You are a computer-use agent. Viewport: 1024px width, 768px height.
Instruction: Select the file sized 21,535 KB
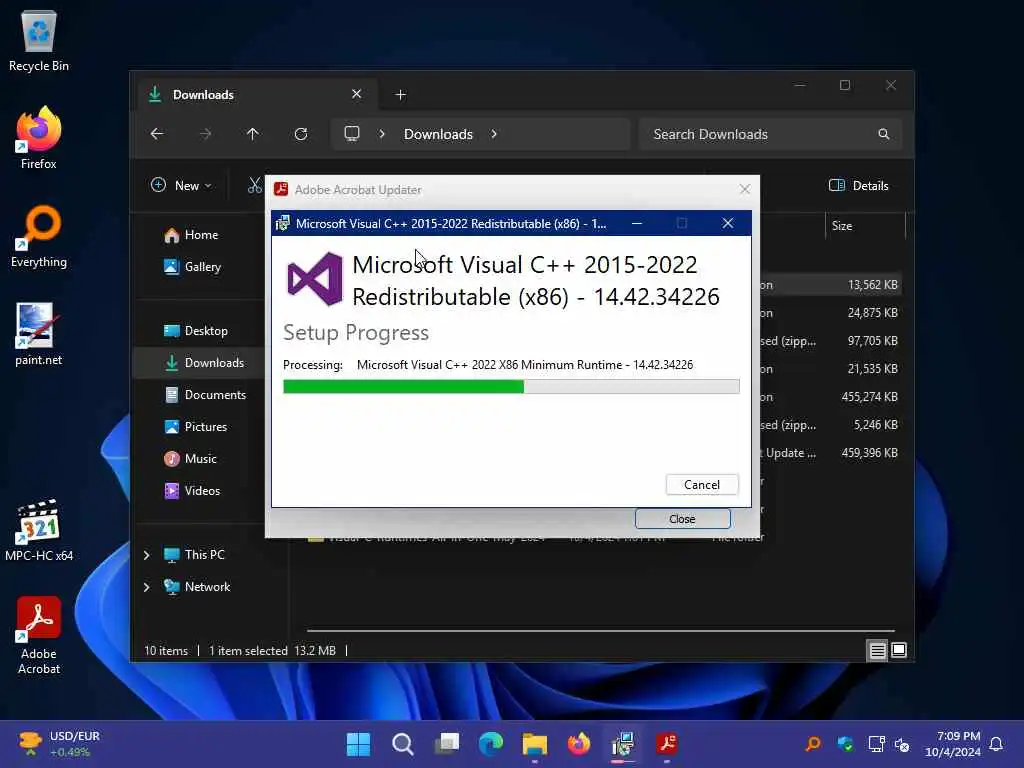click(872, 369)
